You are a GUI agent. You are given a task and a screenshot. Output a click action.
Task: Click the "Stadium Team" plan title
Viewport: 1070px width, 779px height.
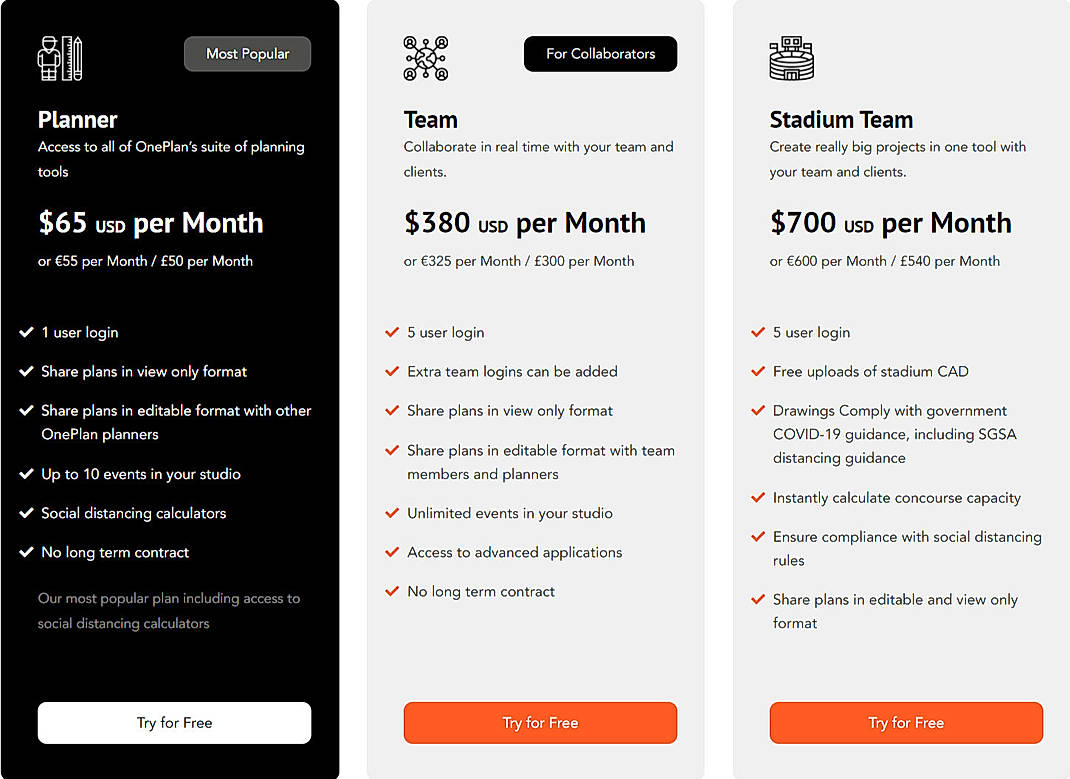click(840, 119)
